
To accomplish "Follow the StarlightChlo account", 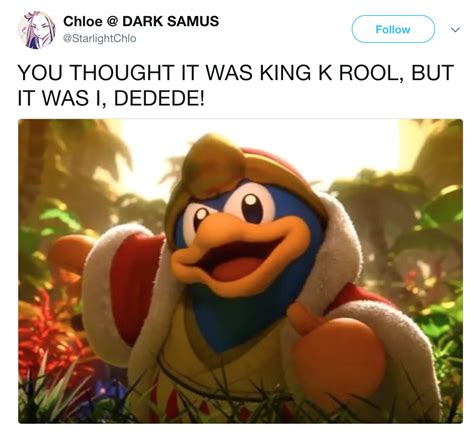I will pyautogui.click(x=393, y=29).
